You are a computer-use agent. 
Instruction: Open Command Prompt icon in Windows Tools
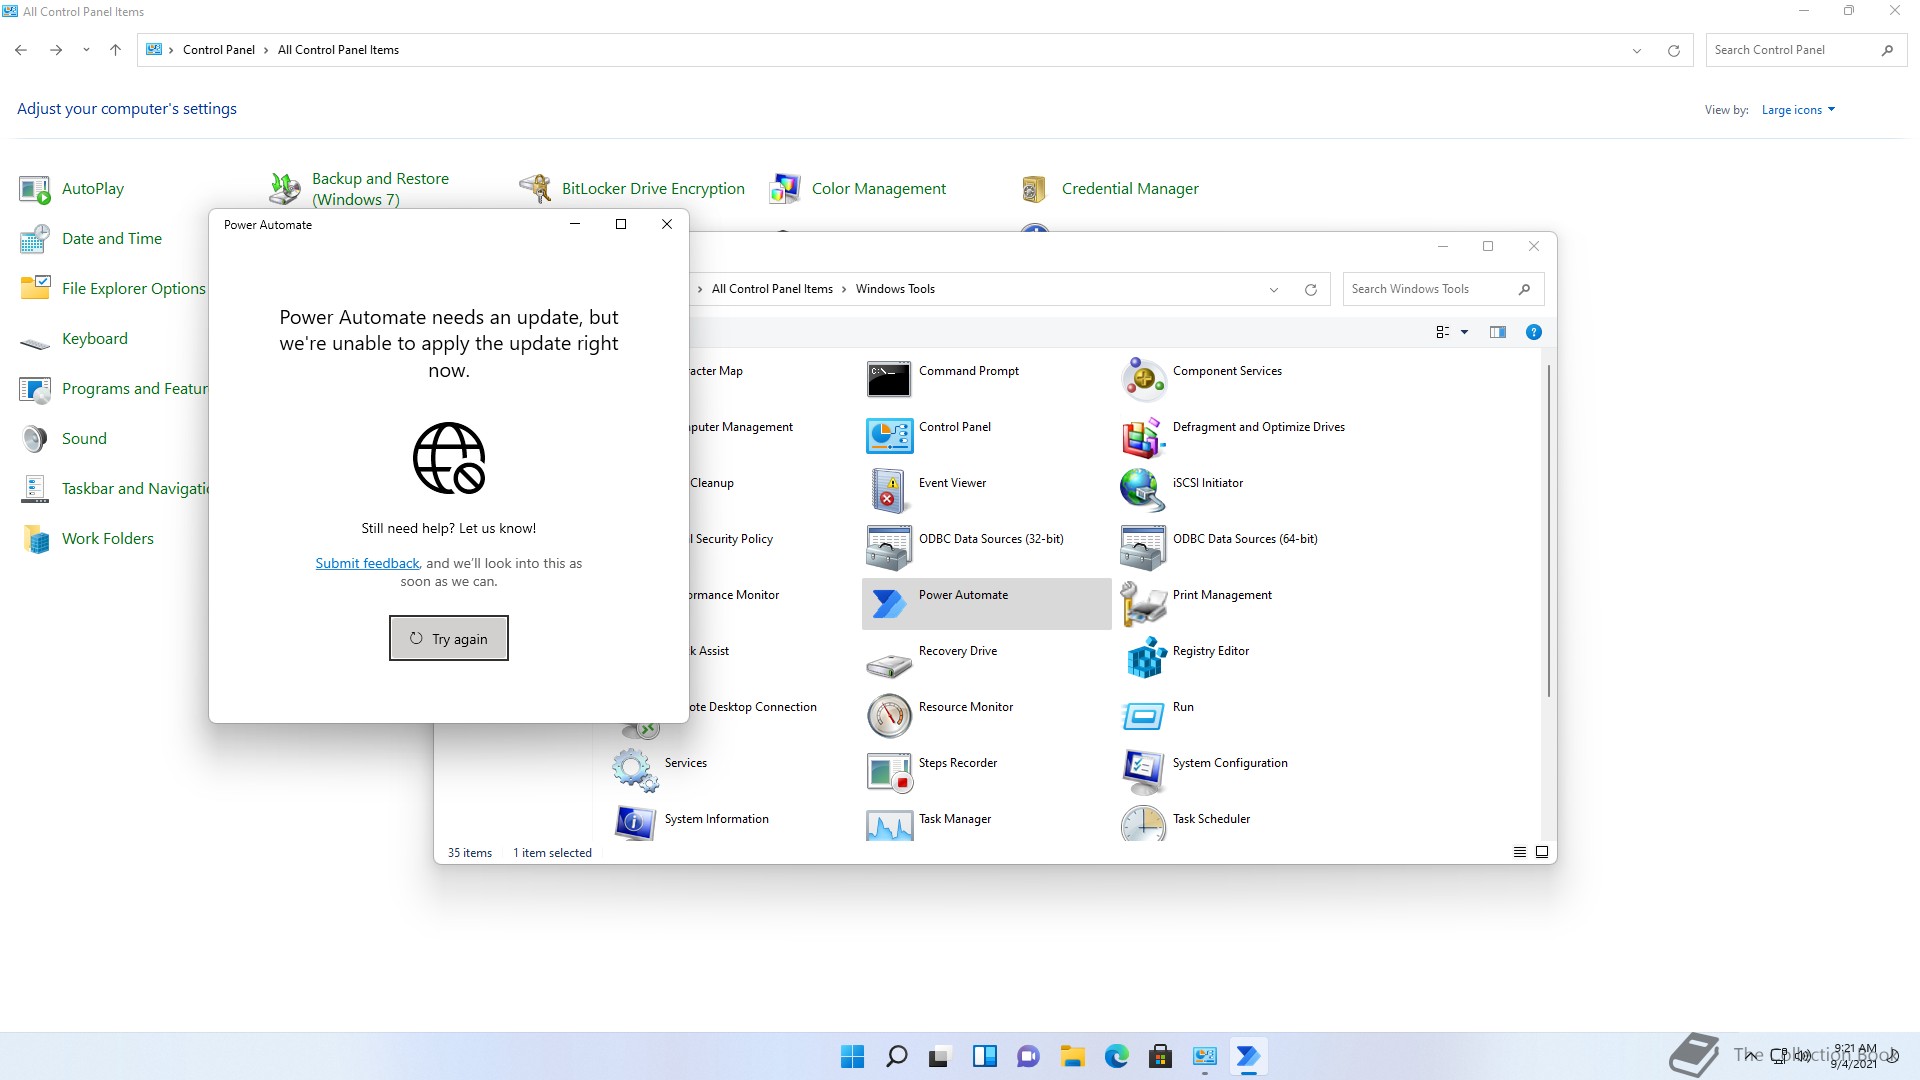[889, 379]
